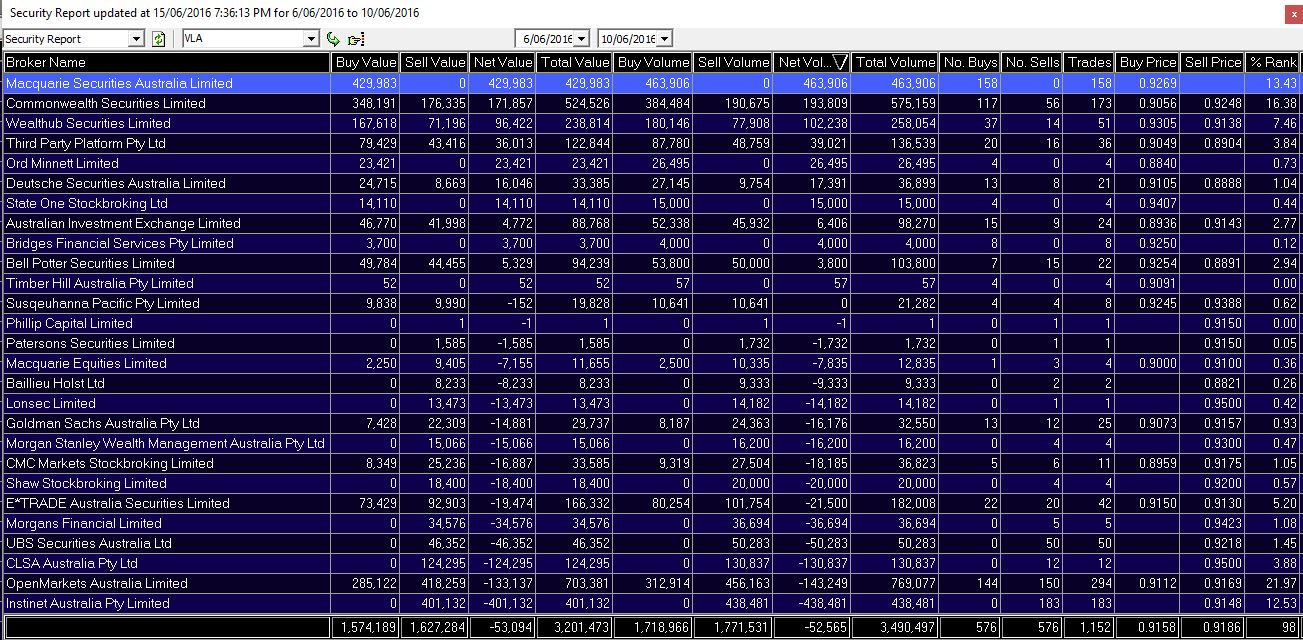Screen dimensions: 1303x640
Task: Click Instinet net volume -438,481 cell
Action: [x=812, y=603]
